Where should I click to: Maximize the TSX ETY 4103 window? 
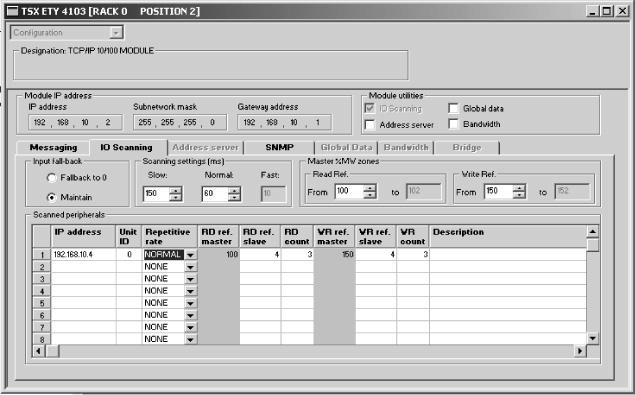[607, 11]
